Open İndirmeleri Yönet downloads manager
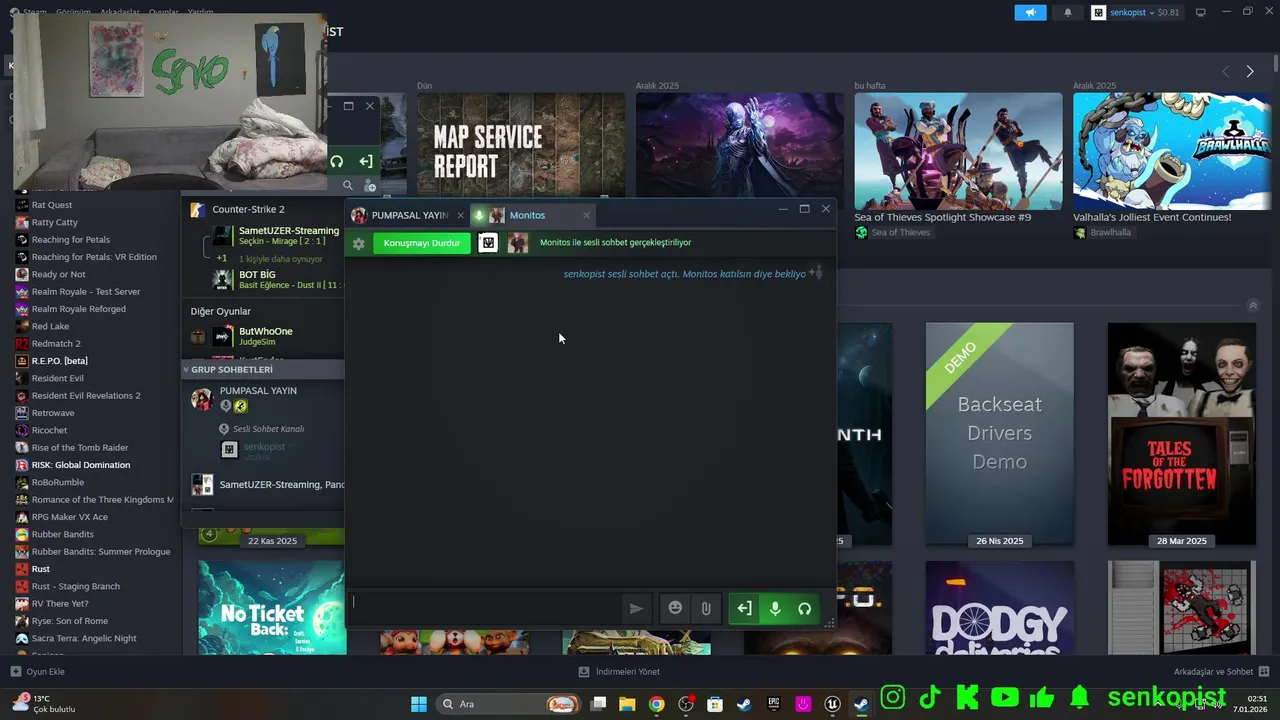The height and width of the screenshot is (720, 1280). tap(619, 672)
